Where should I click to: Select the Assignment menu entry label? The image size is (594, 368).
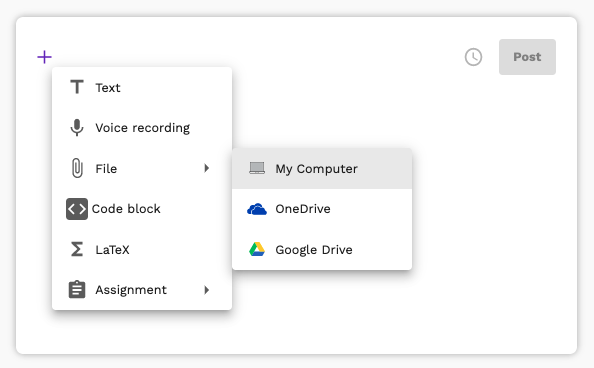131,290
